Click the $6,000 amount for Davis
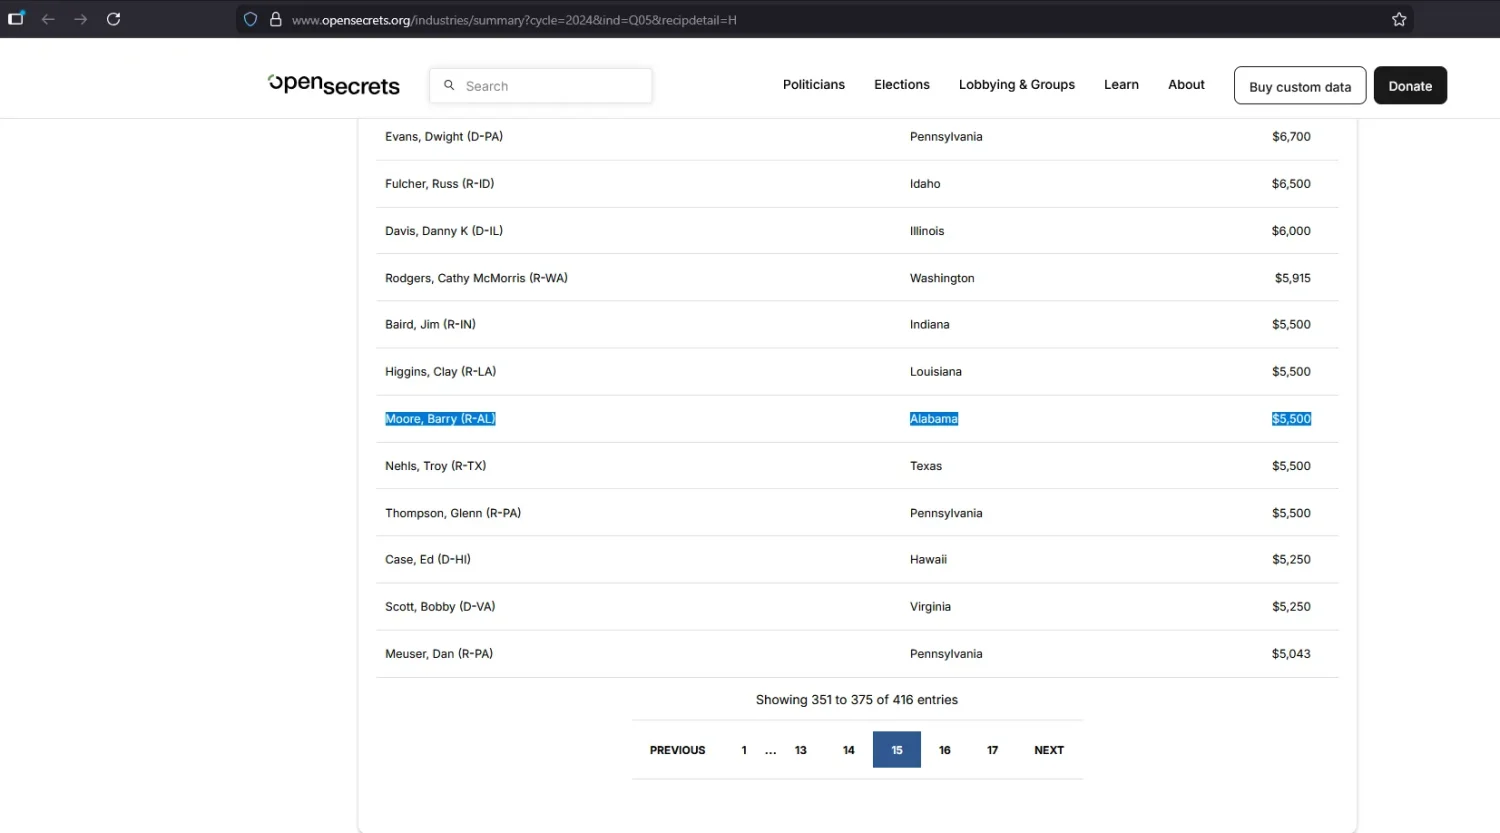Viewport: 1500px width, 833px height. pyautogui.click(x=1291, y=231)
